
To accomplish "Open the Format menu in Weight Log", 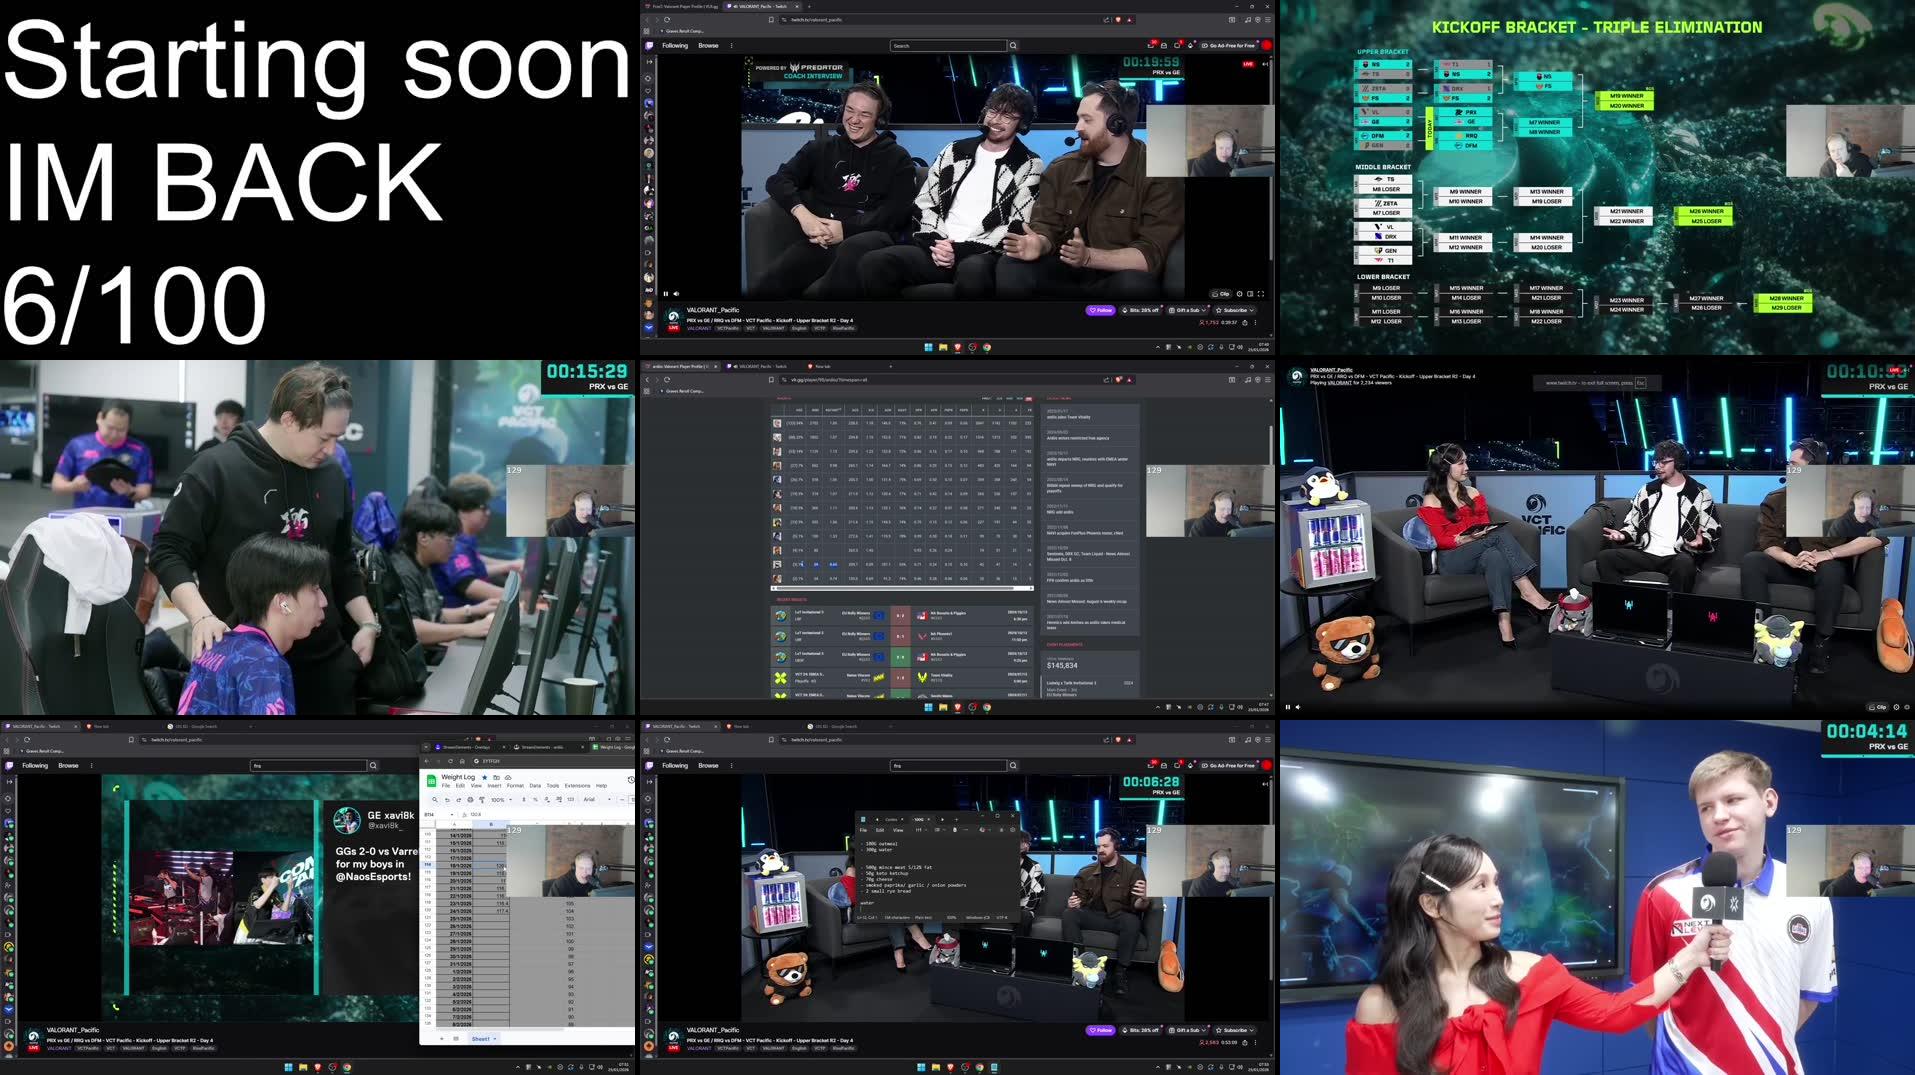I will coord(516,786).
